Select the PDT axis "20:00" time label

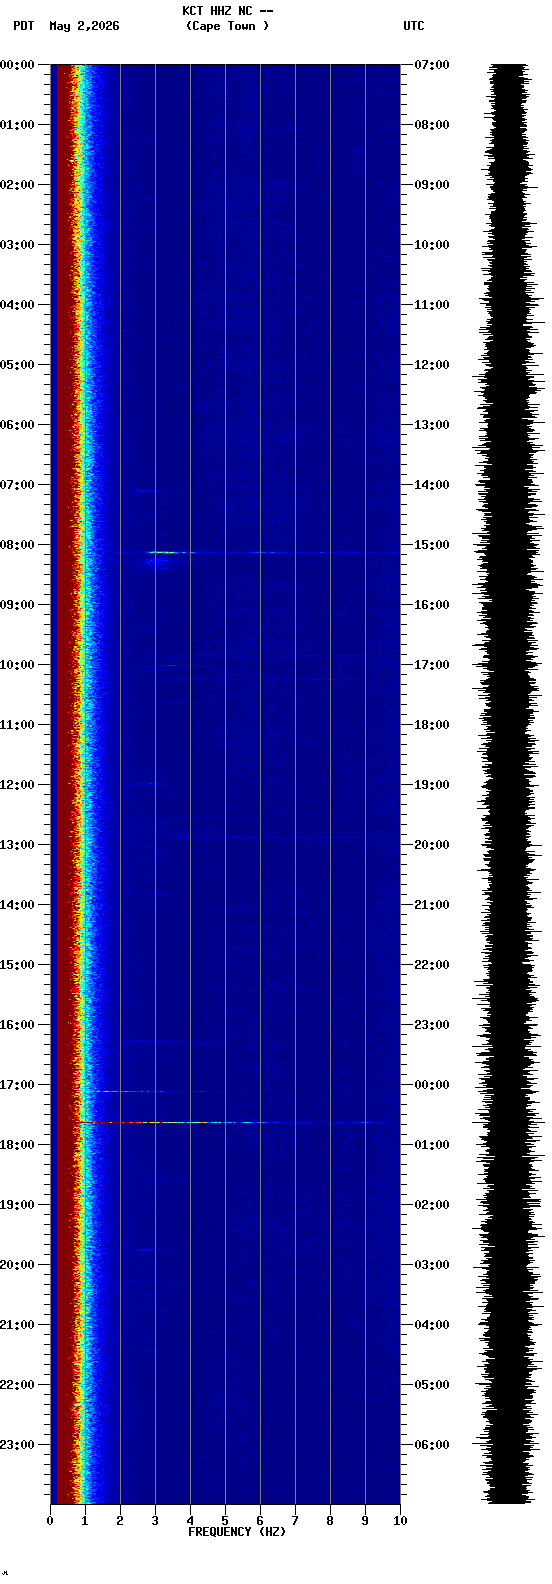(x=17, y=1265)
